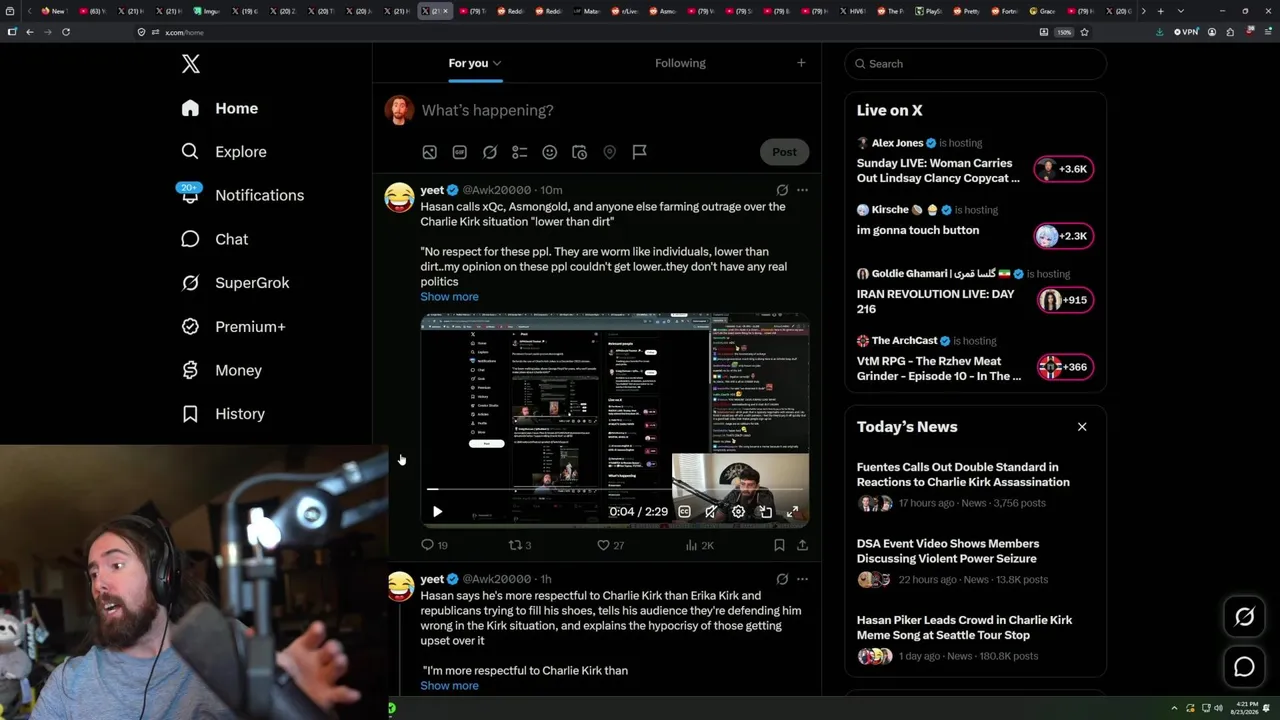Open more options on the 1h post
The image size is (1280, 720).
[x=802, y=579]
